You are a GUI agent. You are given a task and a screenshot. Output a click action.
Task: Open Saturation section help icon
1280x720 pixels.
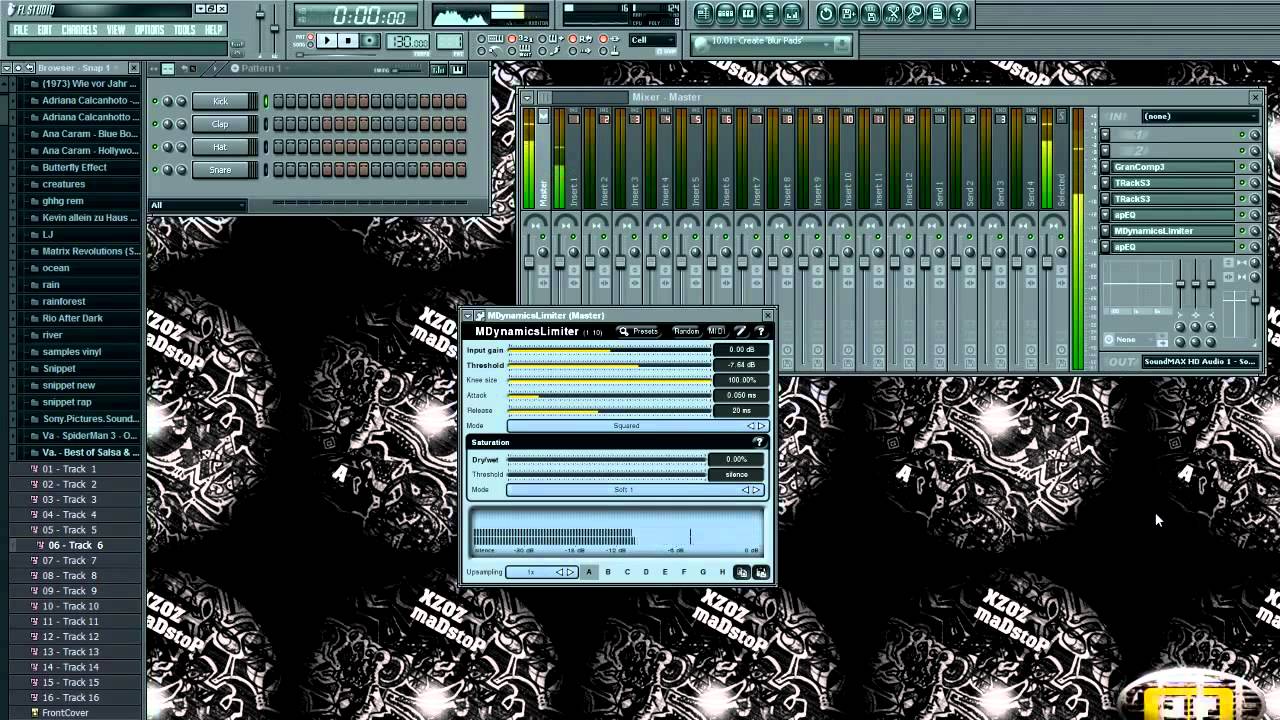coord(759,442)
